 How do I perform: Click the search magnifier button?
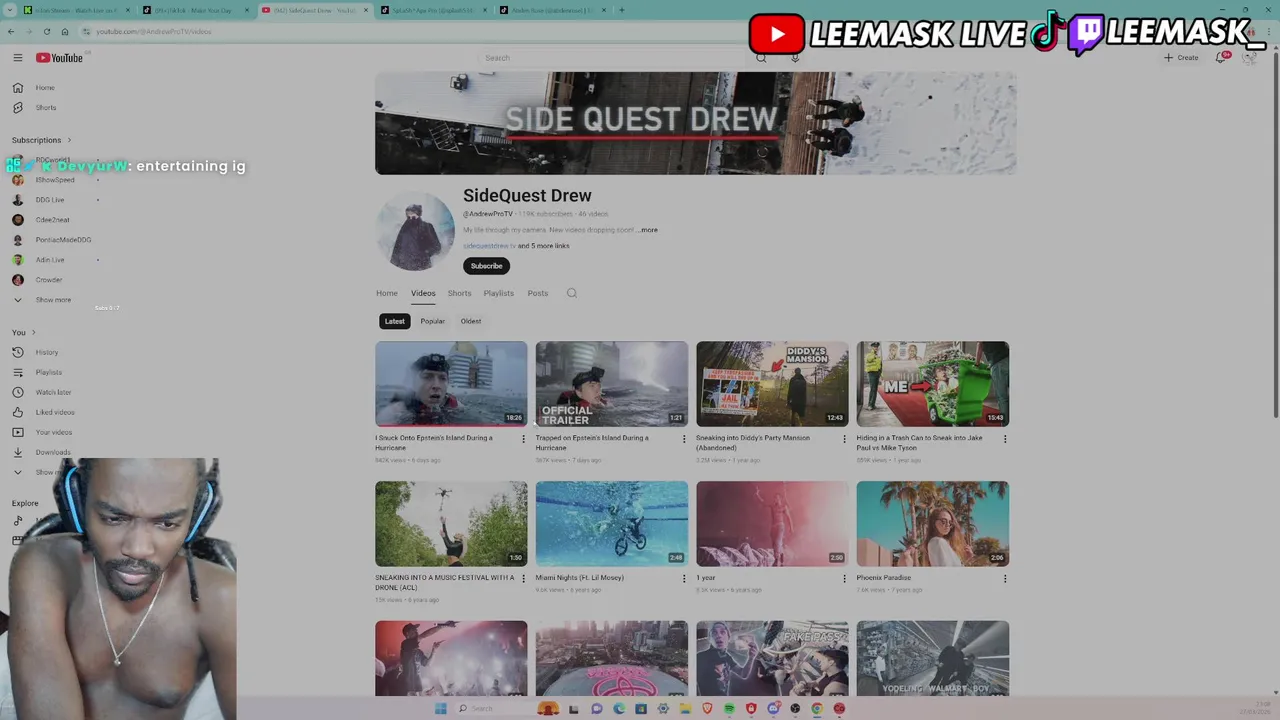tap(761, 58)
